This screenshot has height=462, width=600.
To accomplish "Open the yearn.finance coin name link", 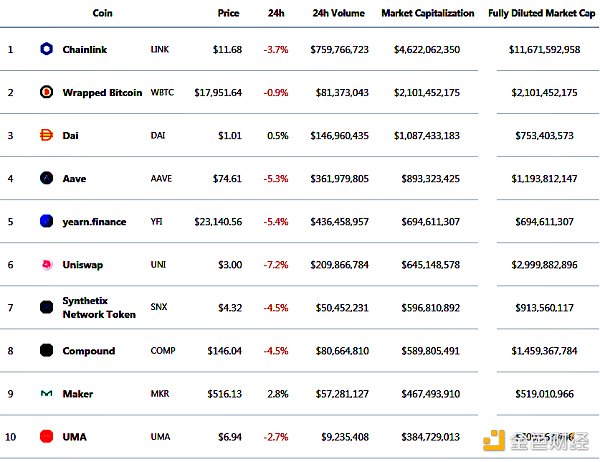I will pyautogui.click(x=94, y=221).
